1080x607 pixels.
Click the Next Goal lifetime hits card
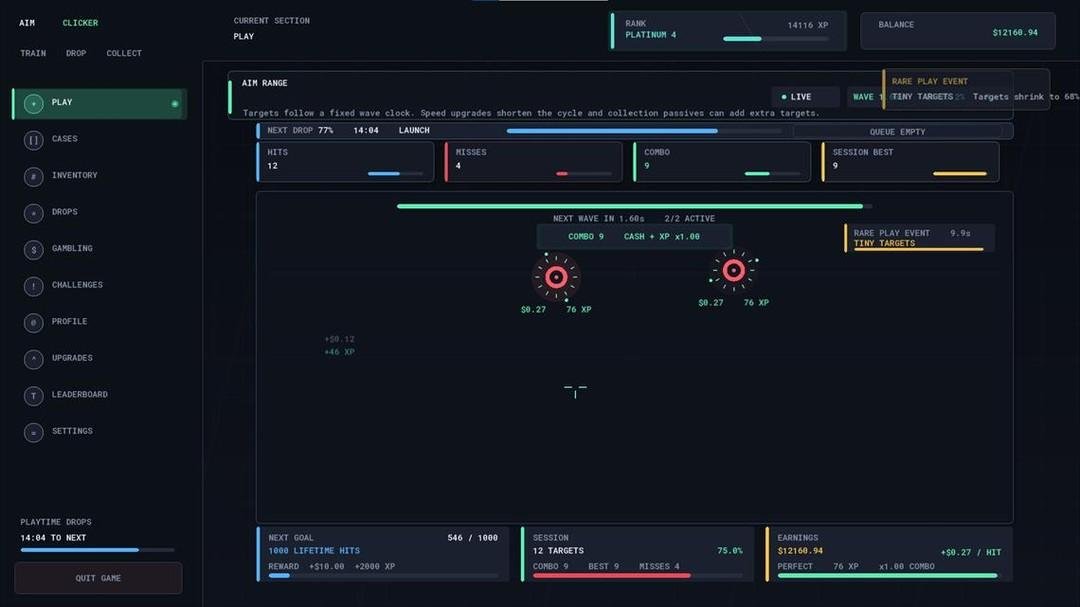coord(383,554)
